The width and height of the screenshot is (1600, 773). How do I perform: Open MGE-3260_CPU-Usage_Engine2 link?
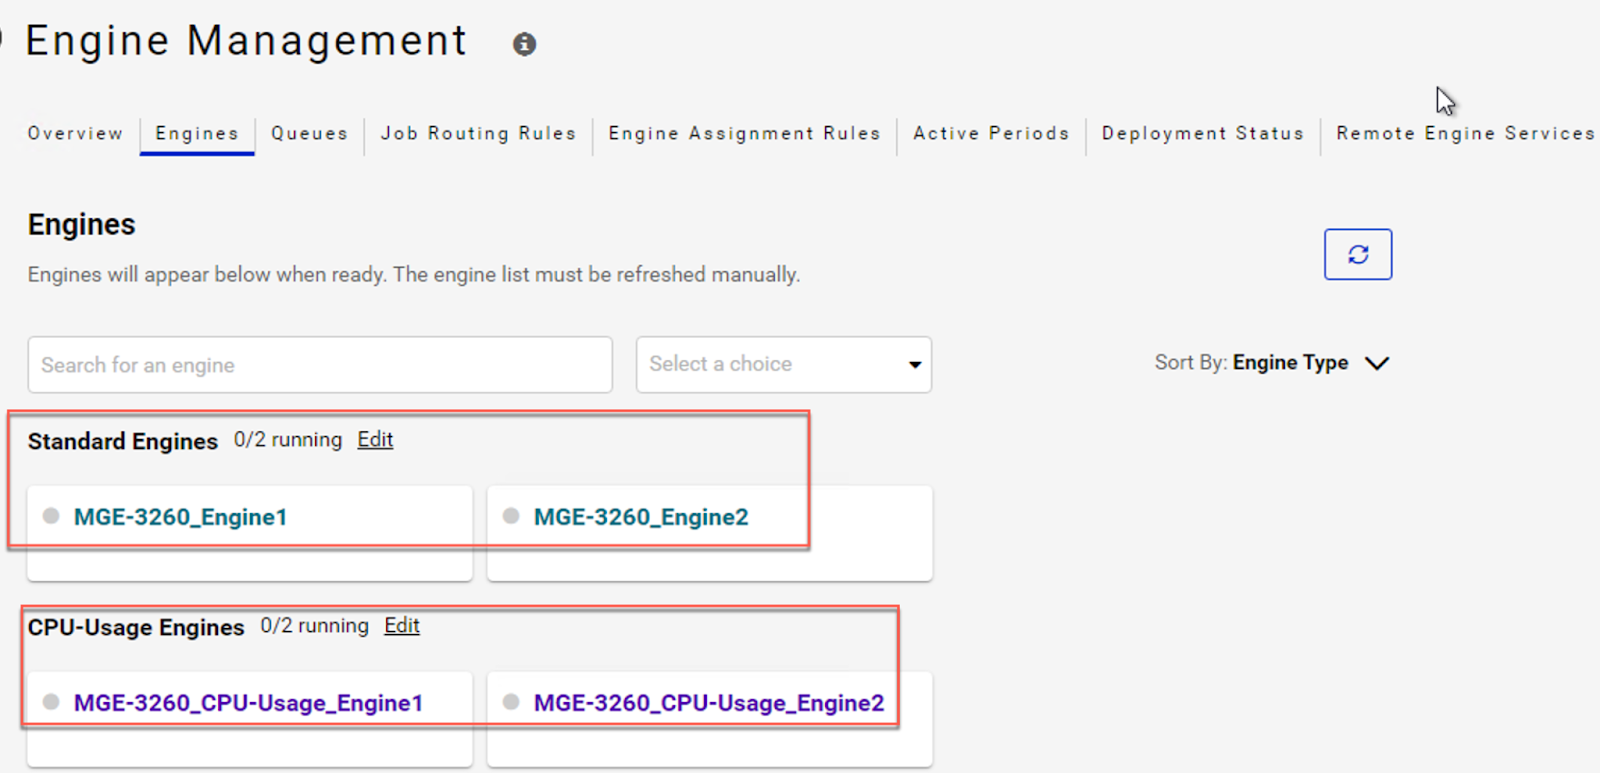tap(709, 703)
